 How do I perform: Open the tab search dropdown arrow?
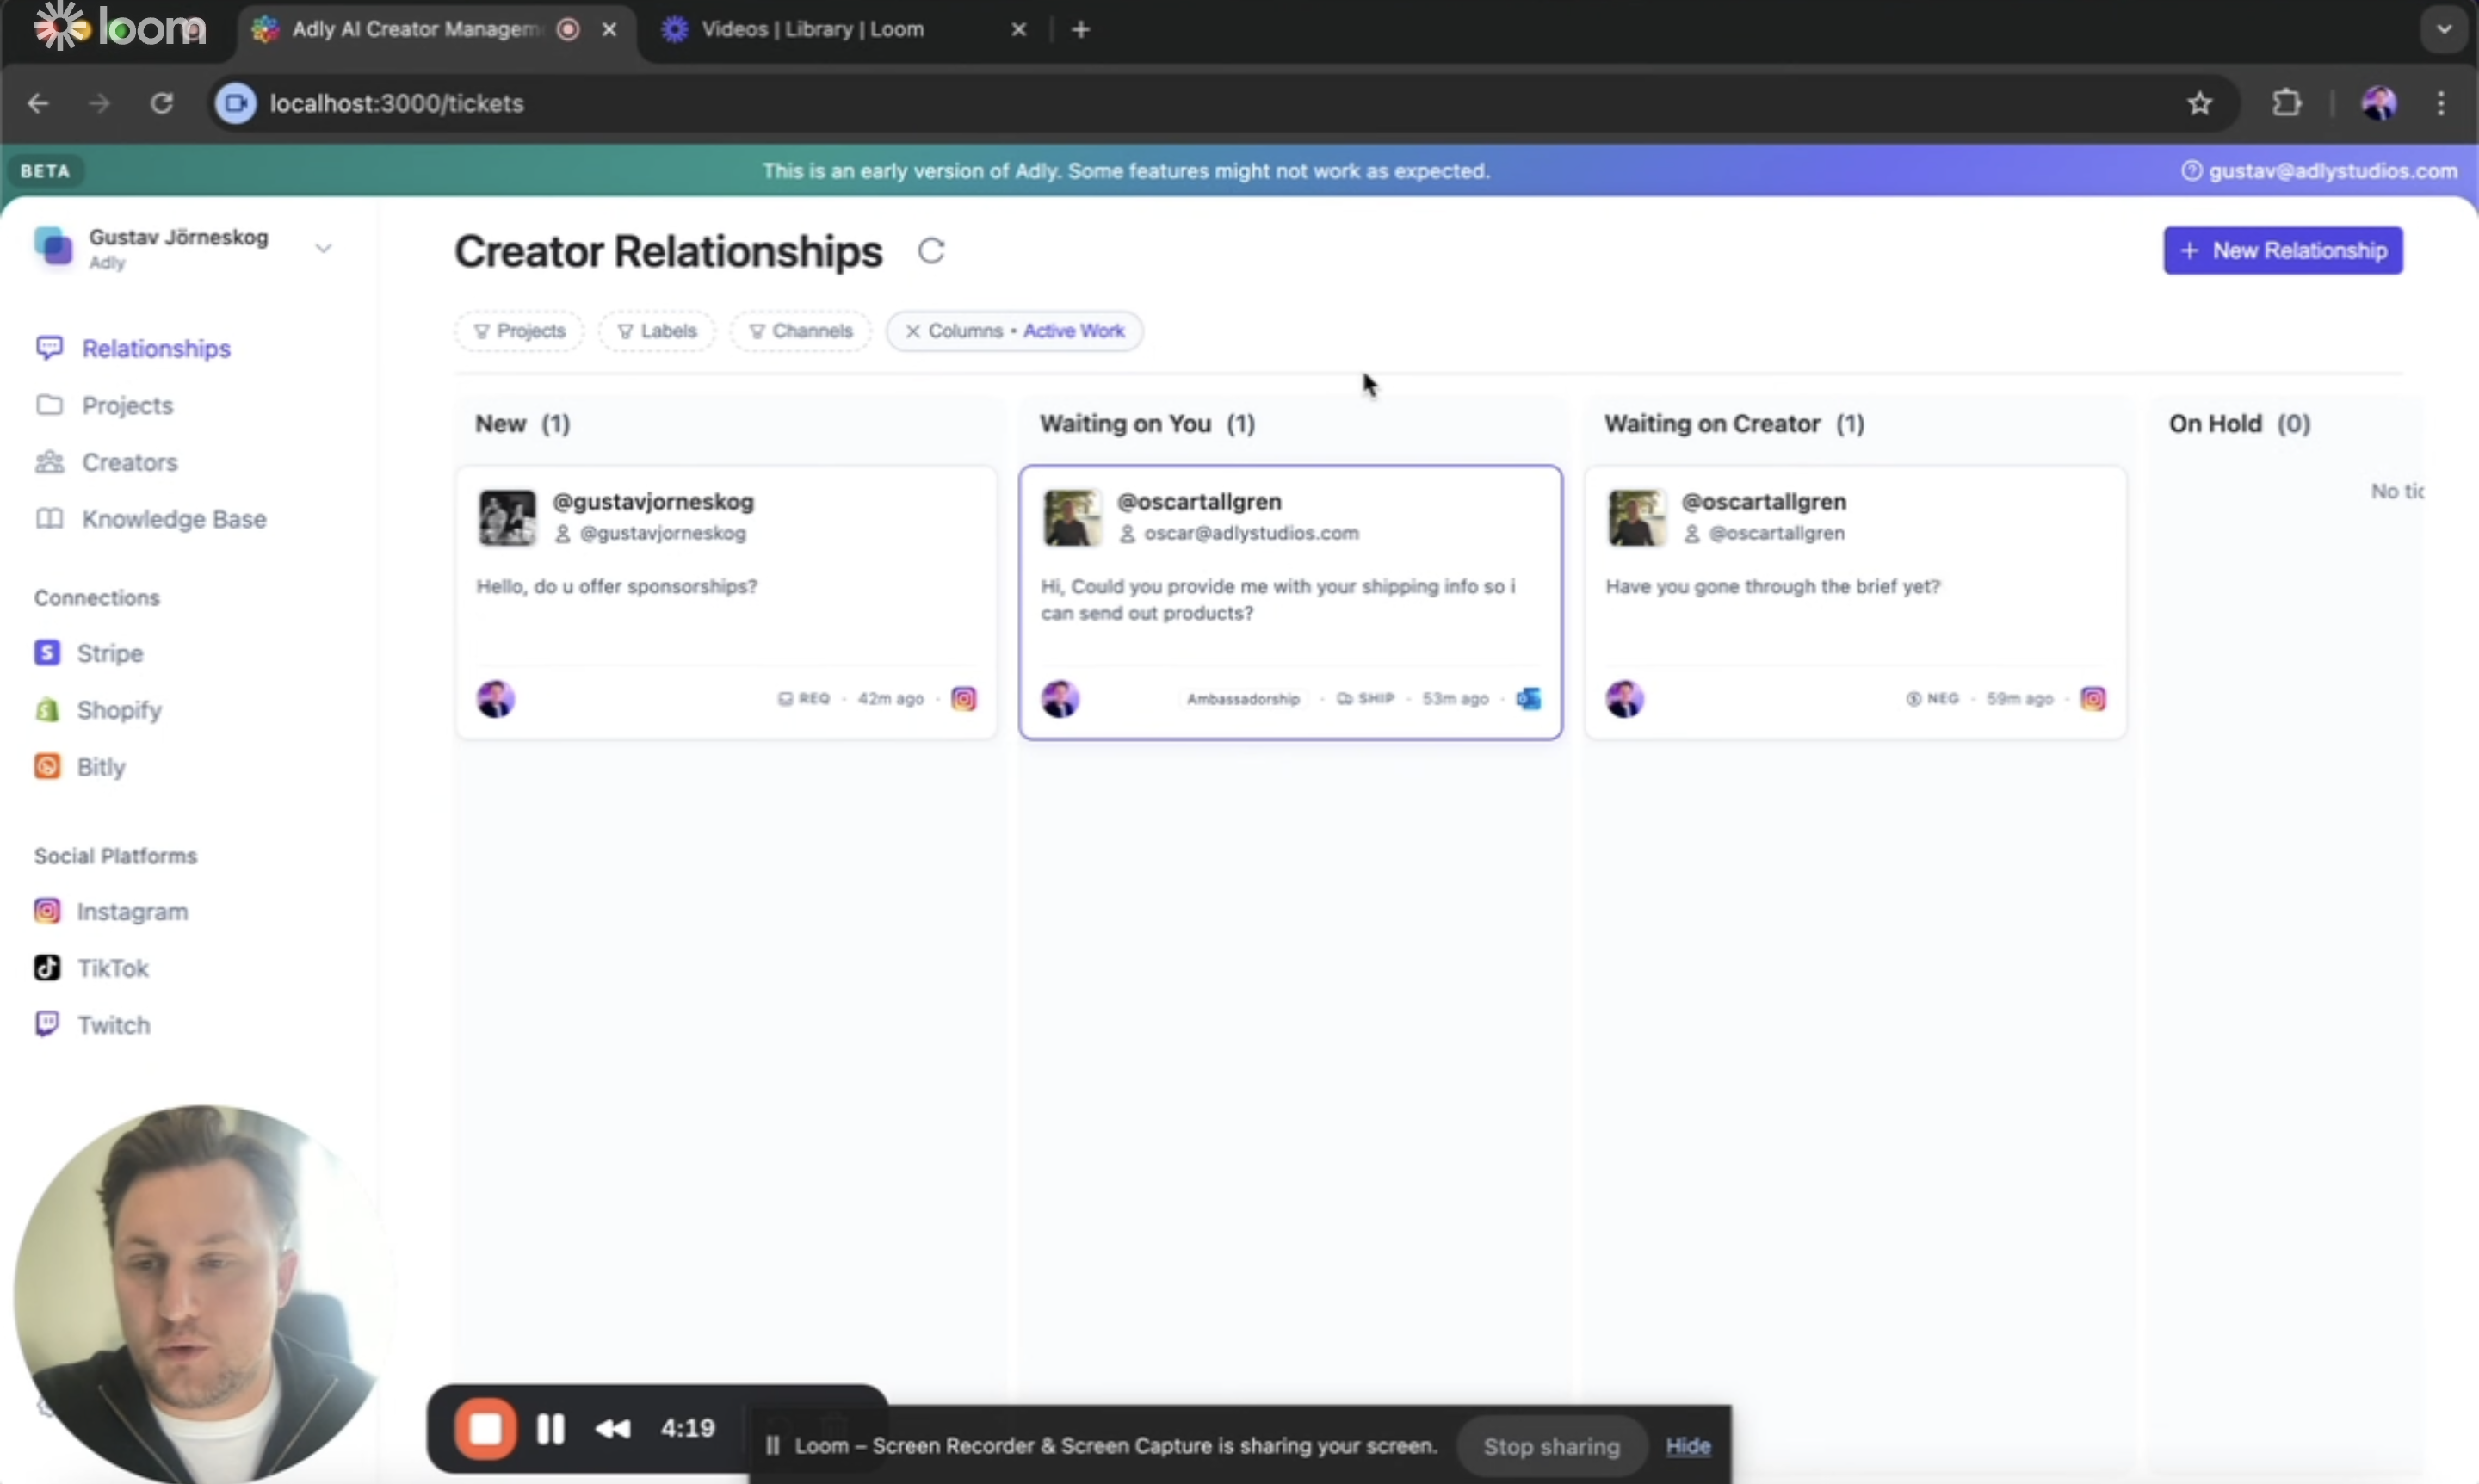pyautogui.click(x=2444, y=29)
